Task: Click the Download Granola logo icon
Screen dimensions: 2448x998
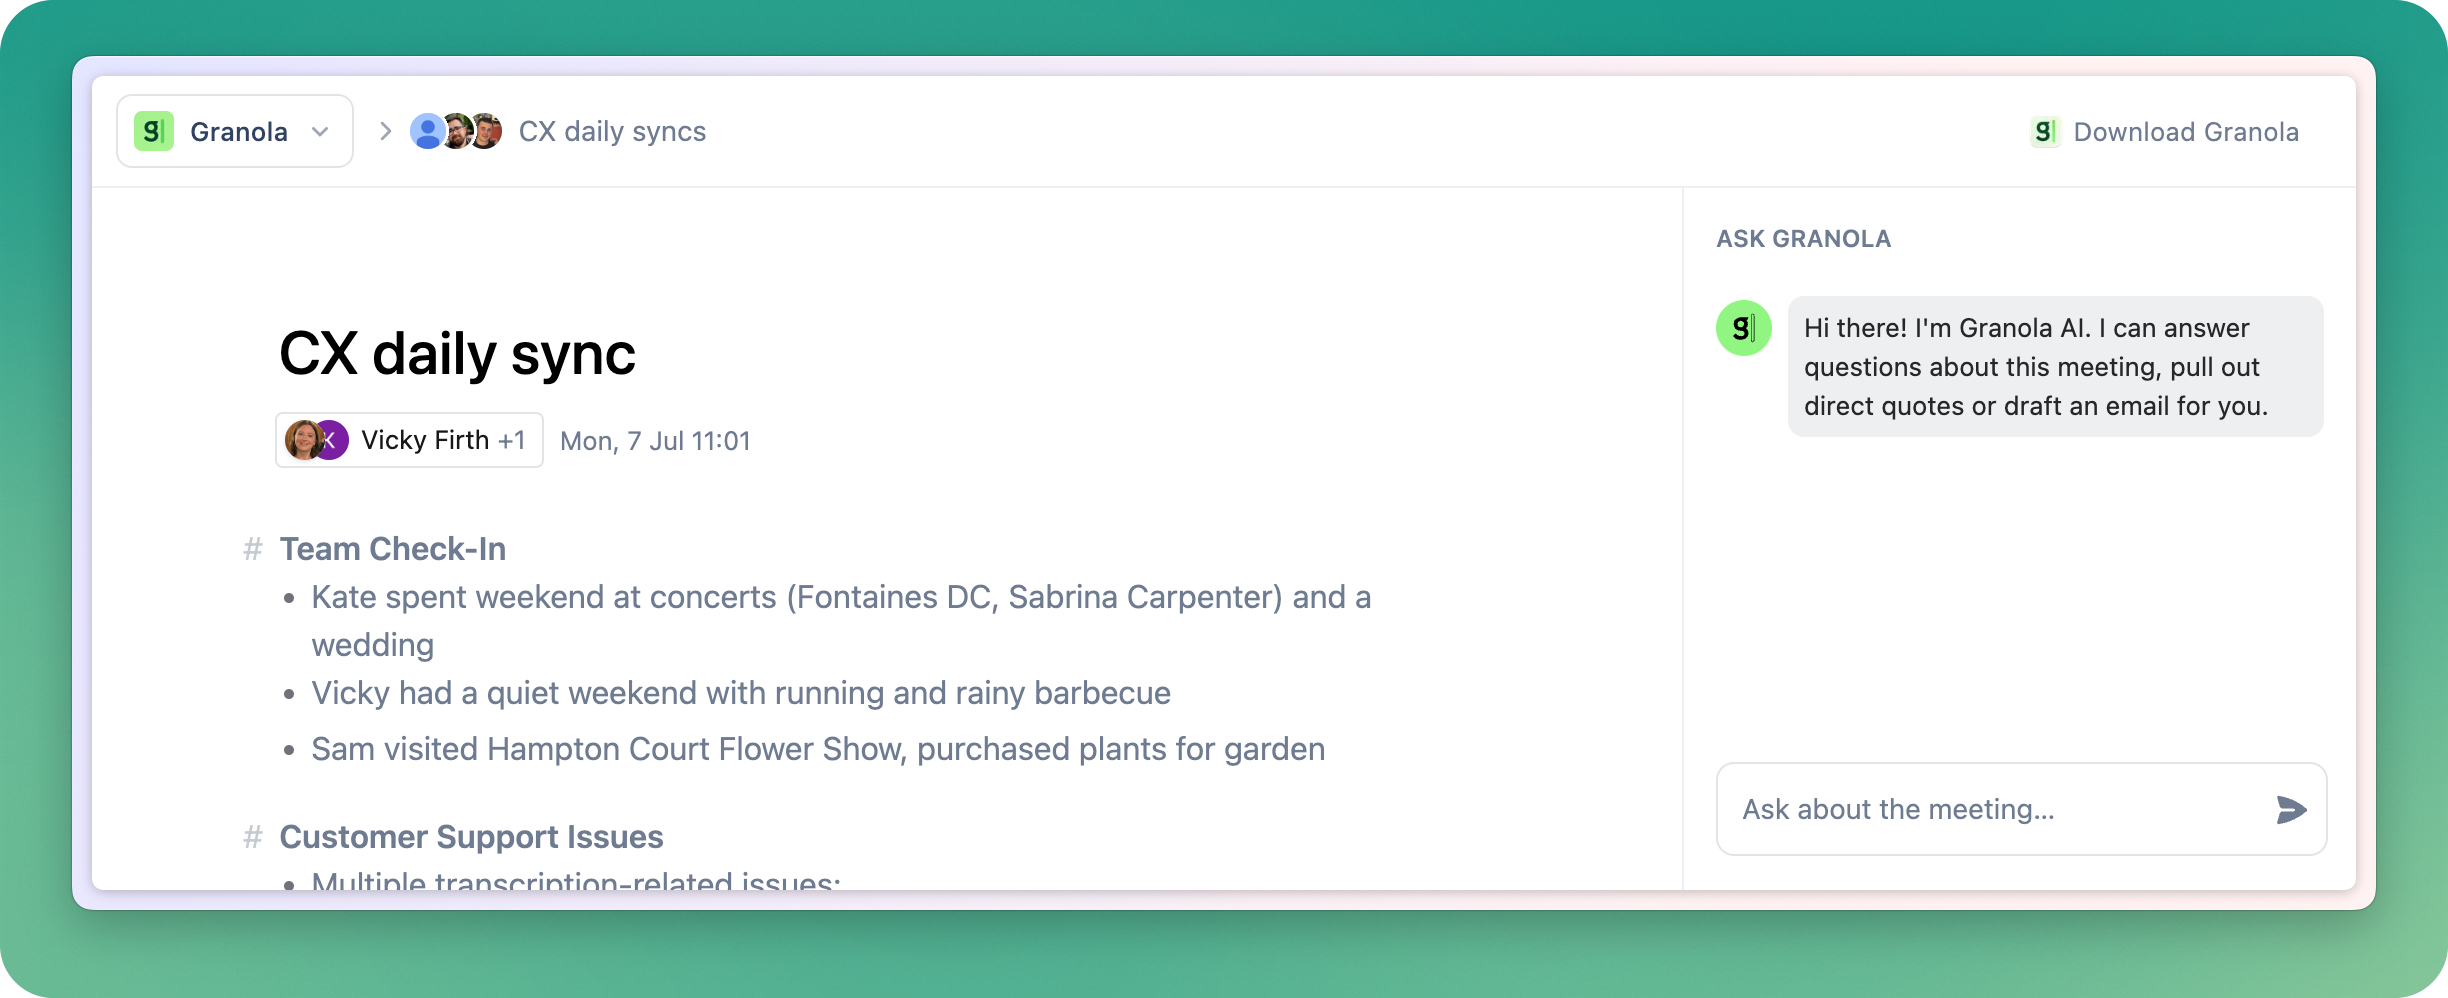Action: click(x=2045, y=132)
